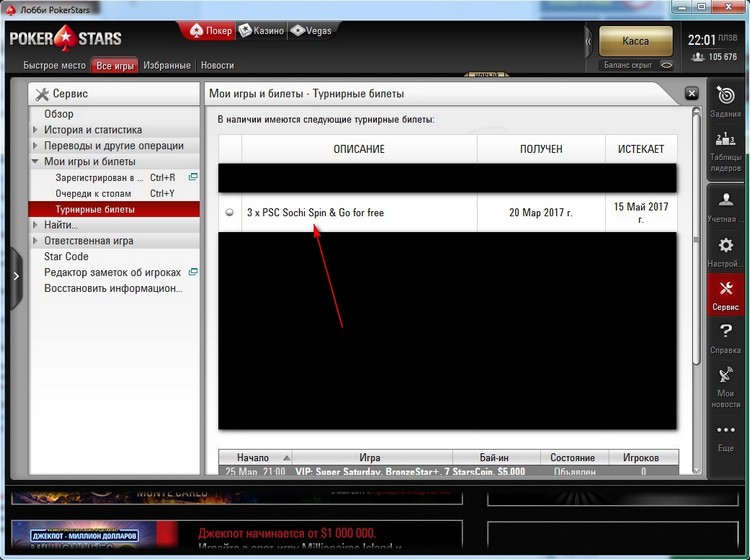Click the ОПИСАНИЕ column header
750x560 pixels.
pos(359,149)
